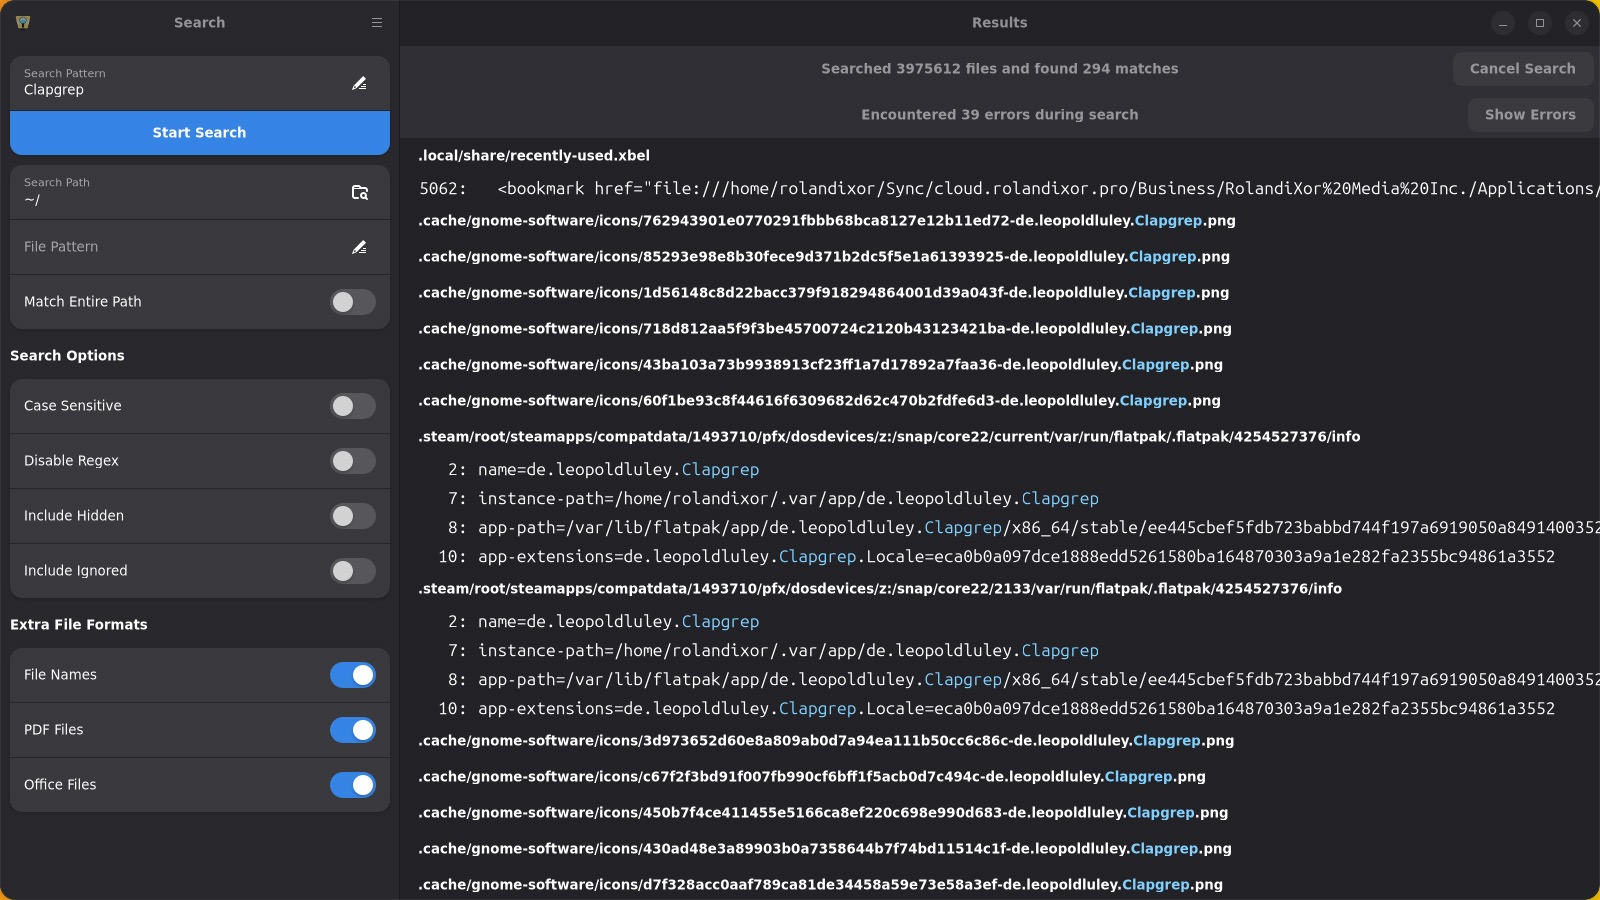The height and width of the screenshot is (900, 1600).
Task: Enable Include Hidden files
Action: tap(352, 516)
